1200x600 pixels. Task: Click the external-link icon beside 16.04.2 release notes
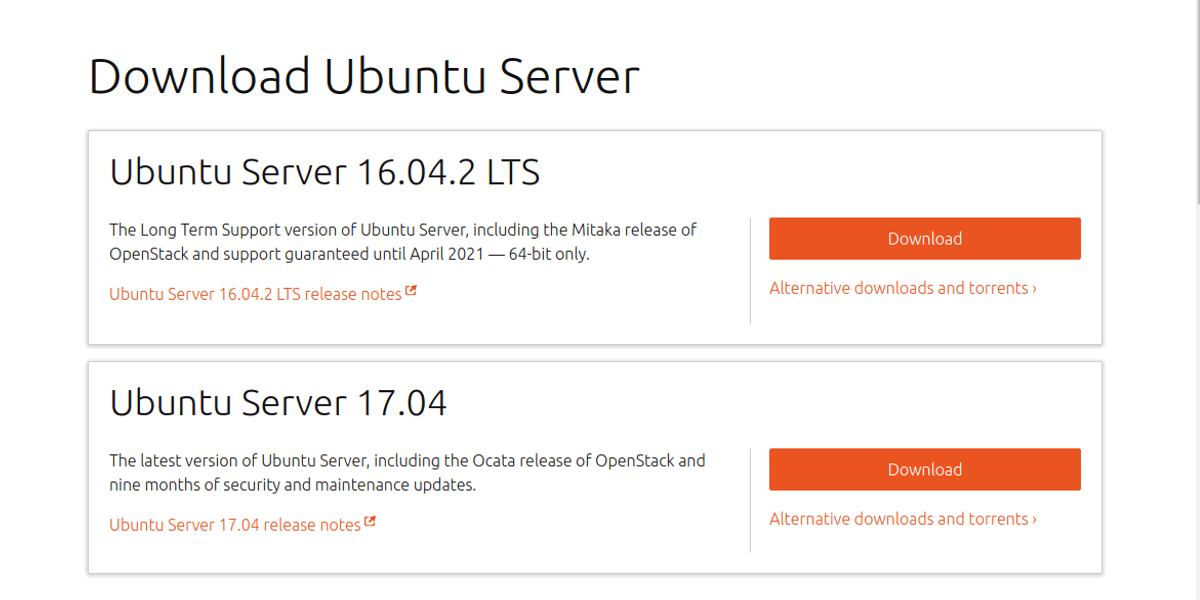pyautogui.click(x=412, y=291)
